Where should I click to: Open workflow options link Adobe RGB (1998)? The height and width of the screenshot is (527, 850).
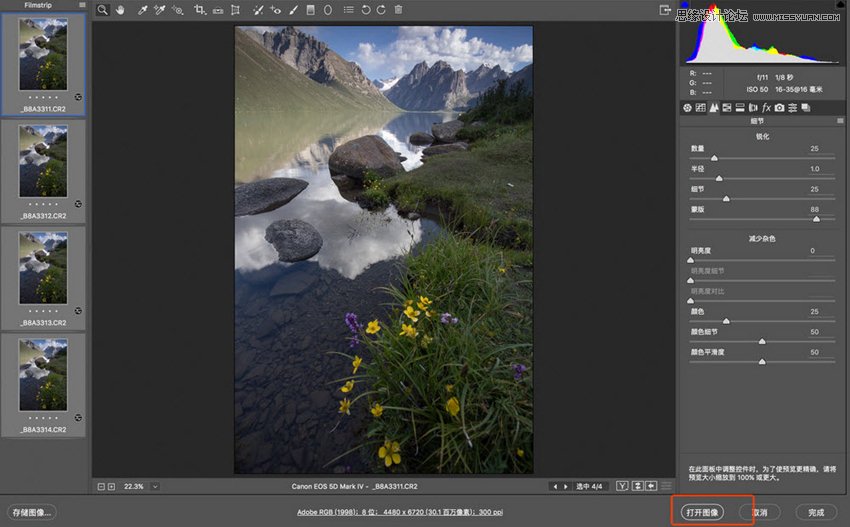coord(400,512)
